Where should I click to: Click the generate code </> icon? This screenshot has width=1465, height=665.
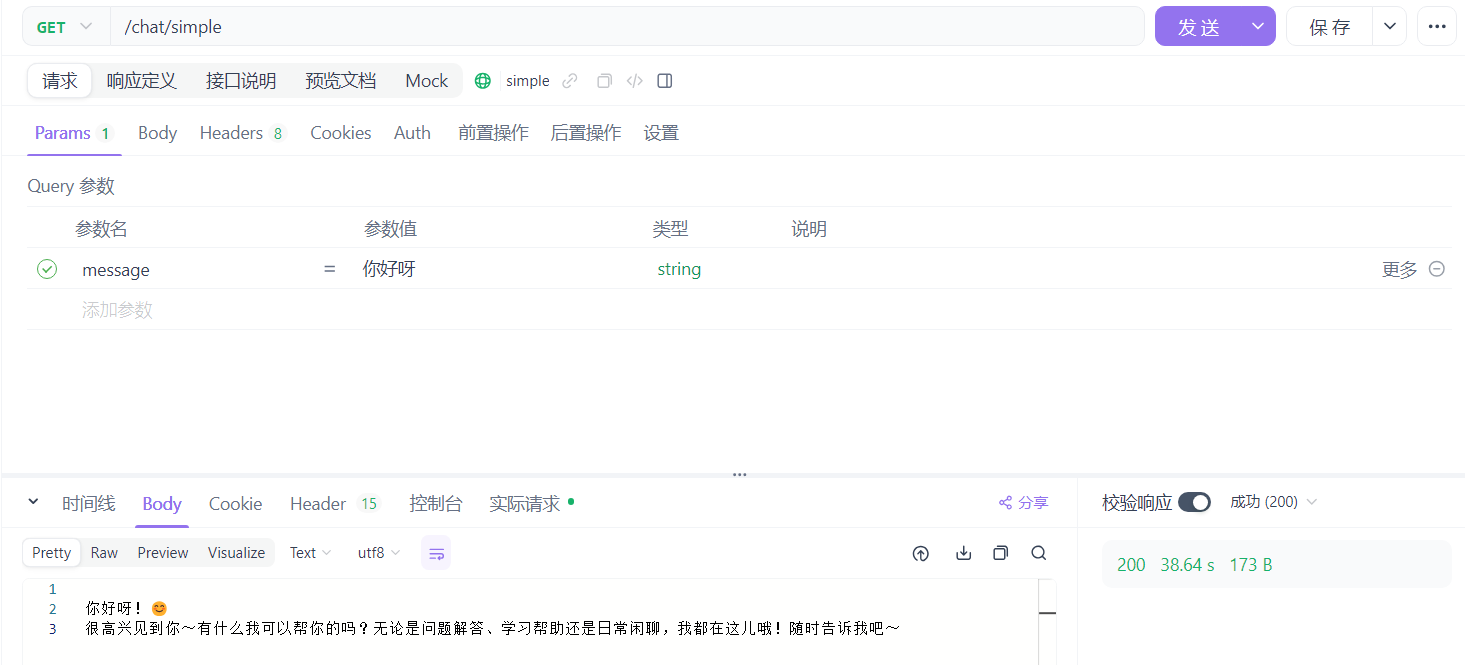(x=634, y=80)
